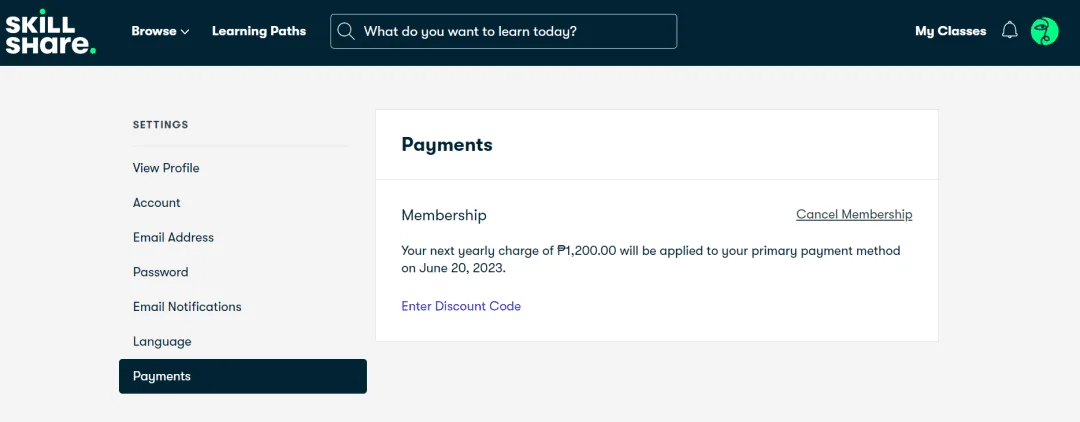Open Password settings
This screenshot has height=422, width=1080.
[x=160, y=272]
